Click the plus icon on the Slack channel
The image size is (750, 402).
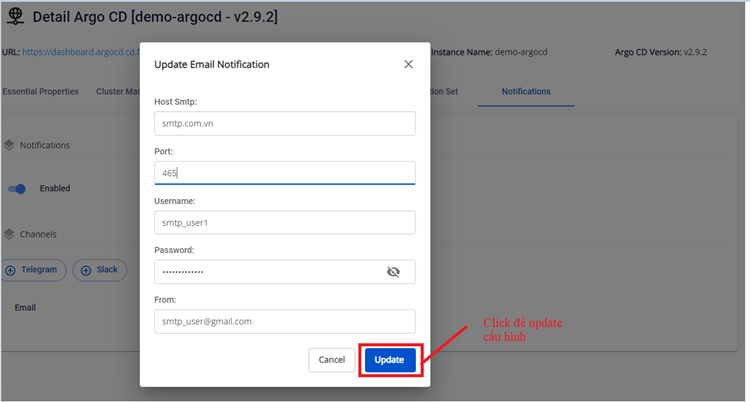86,270
